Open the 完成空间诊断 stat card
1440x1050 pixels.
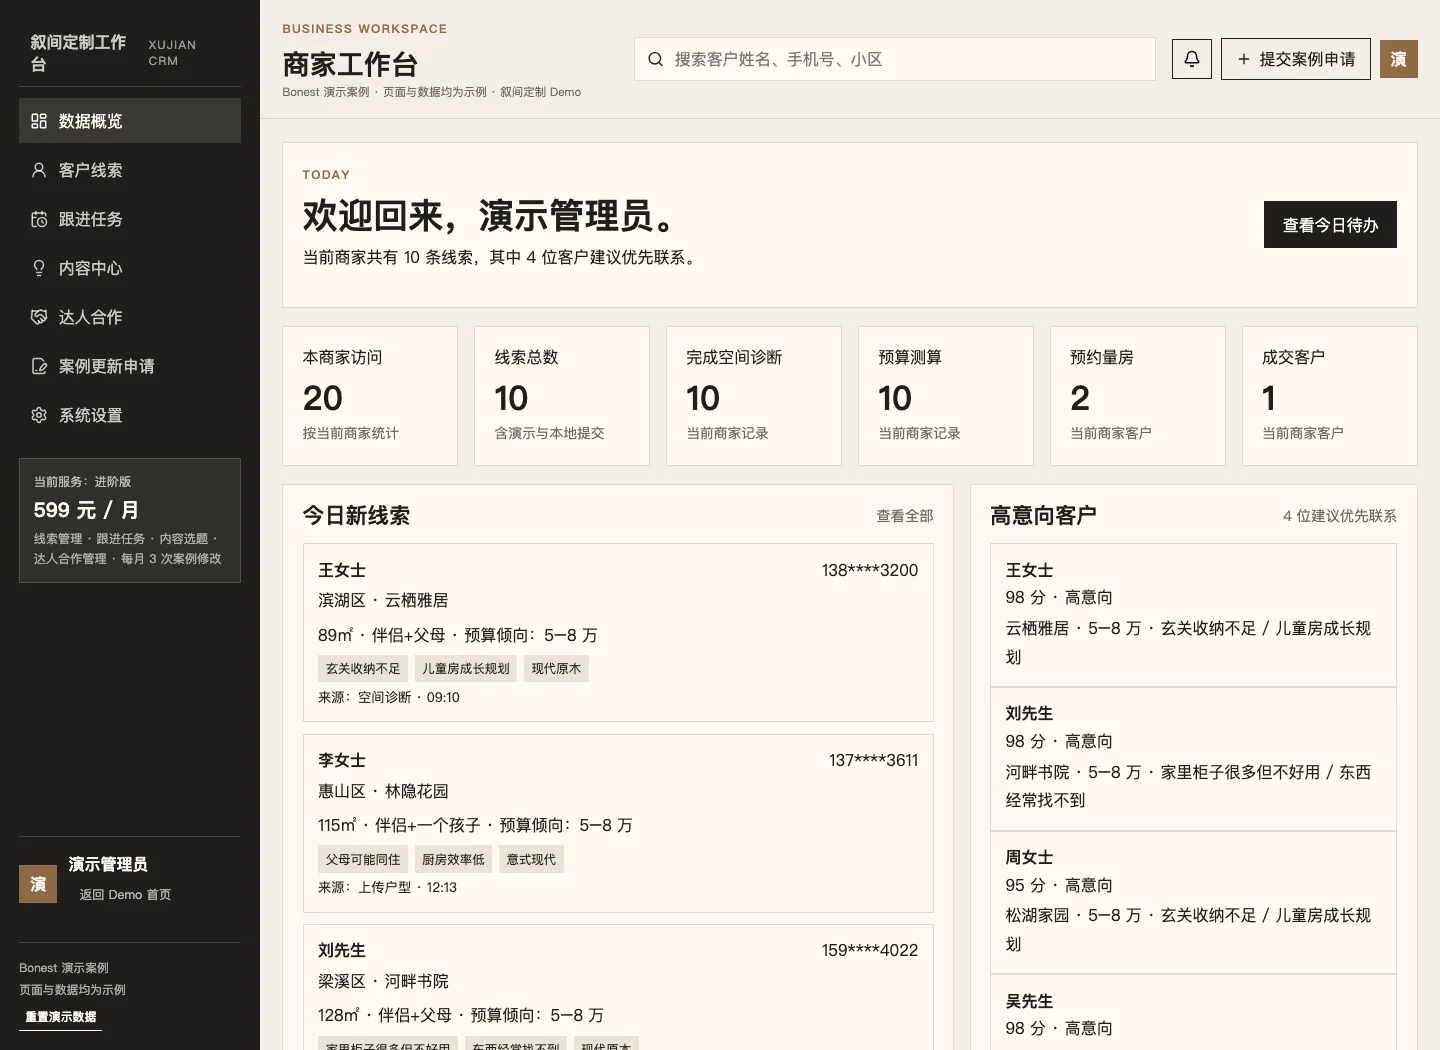click(754, 396)
